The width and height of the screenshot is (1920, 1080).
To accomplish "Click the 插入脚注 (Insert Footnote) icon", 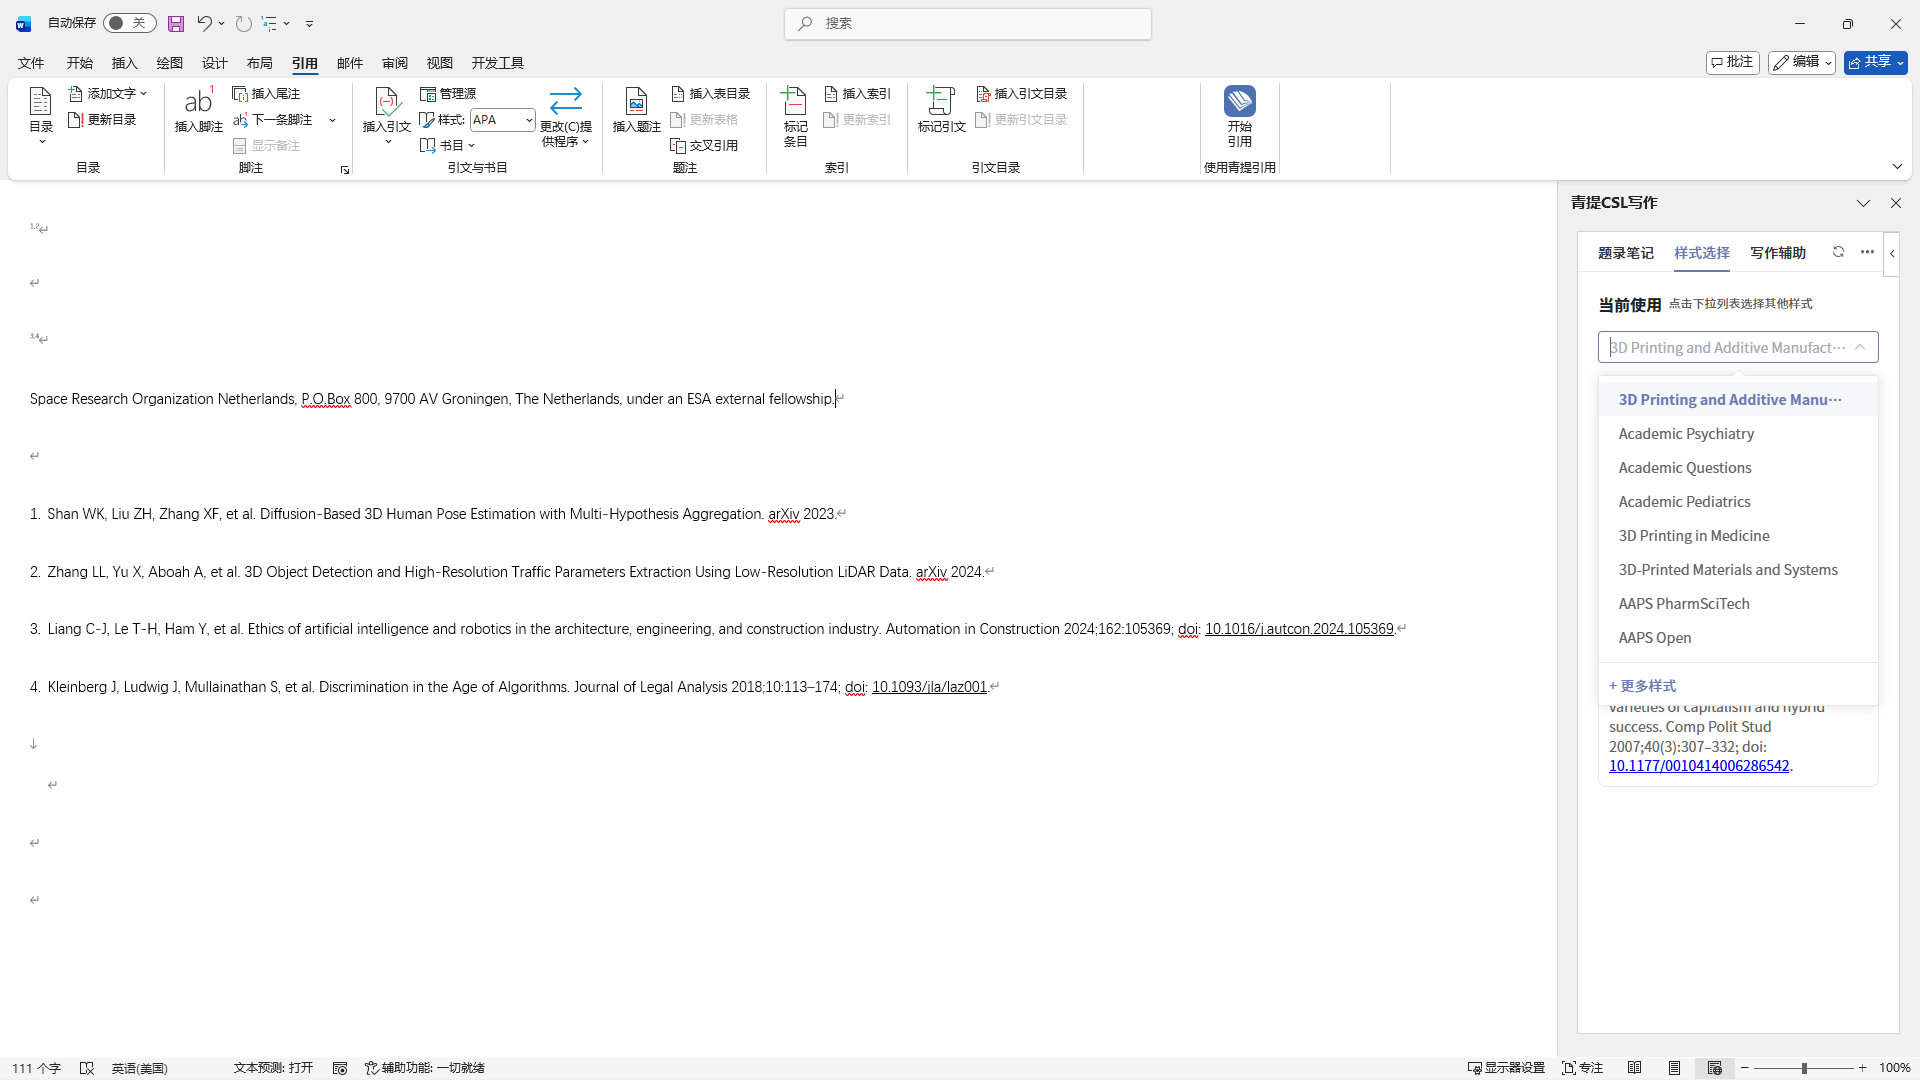I will [x=198, y=101].
